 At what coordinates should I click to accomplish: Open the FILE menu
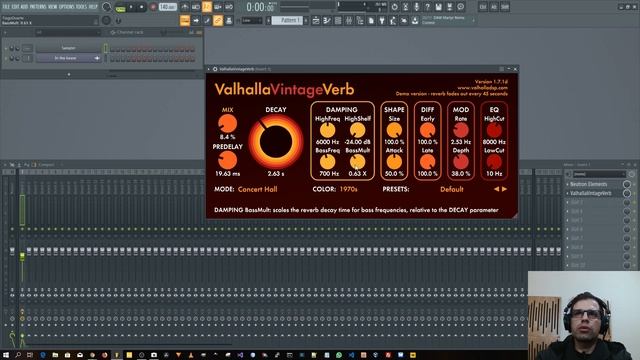(x=6, y=7)
